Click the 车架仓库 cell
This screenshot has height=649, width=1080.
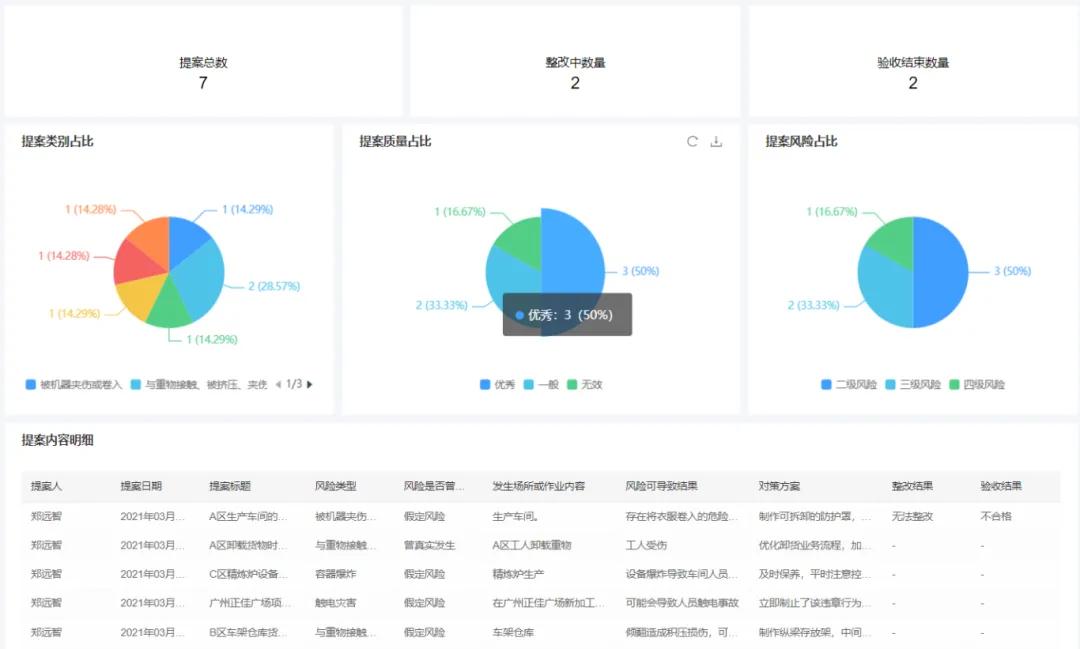point(513,632)
